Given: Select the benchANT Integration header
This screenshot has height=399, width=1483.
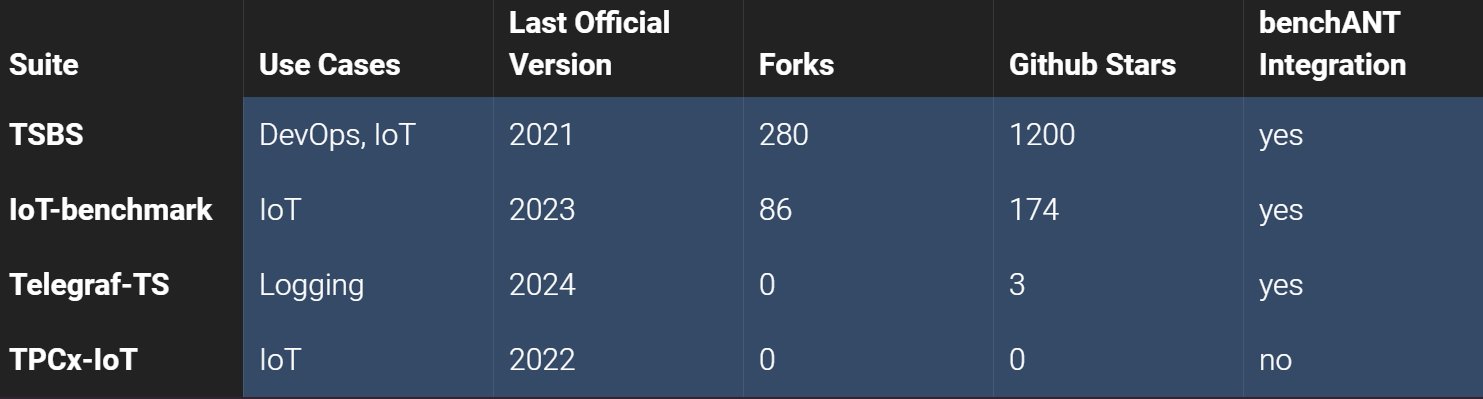Looking at the screenshot, I should pyautogui.click(x=1332, y=44).
